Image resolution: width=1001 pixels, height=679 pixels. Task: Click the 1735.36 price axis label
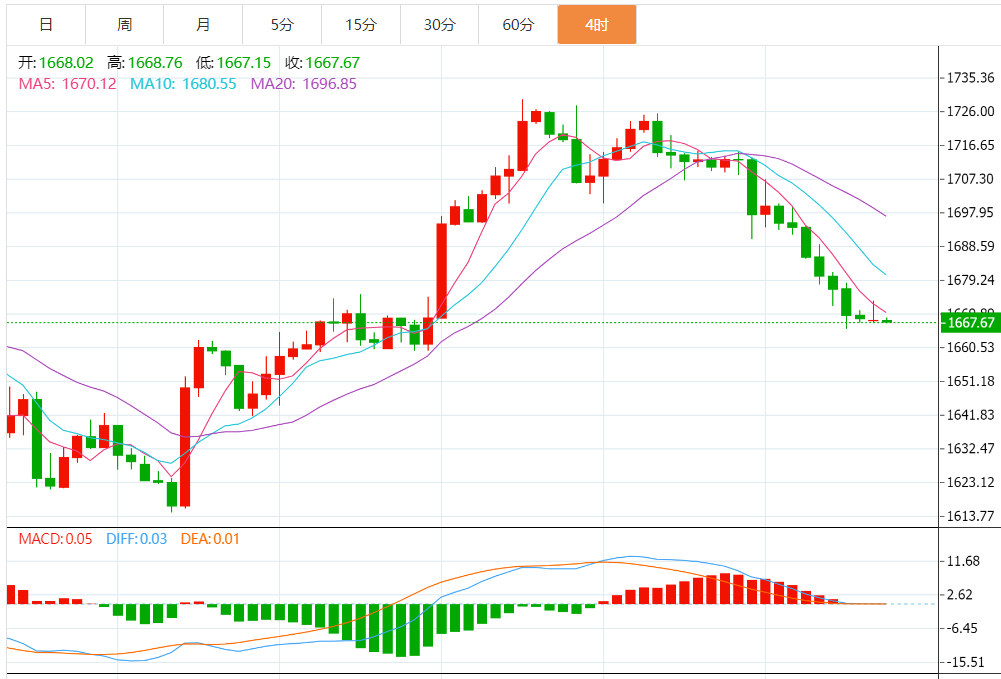point(970,78)
